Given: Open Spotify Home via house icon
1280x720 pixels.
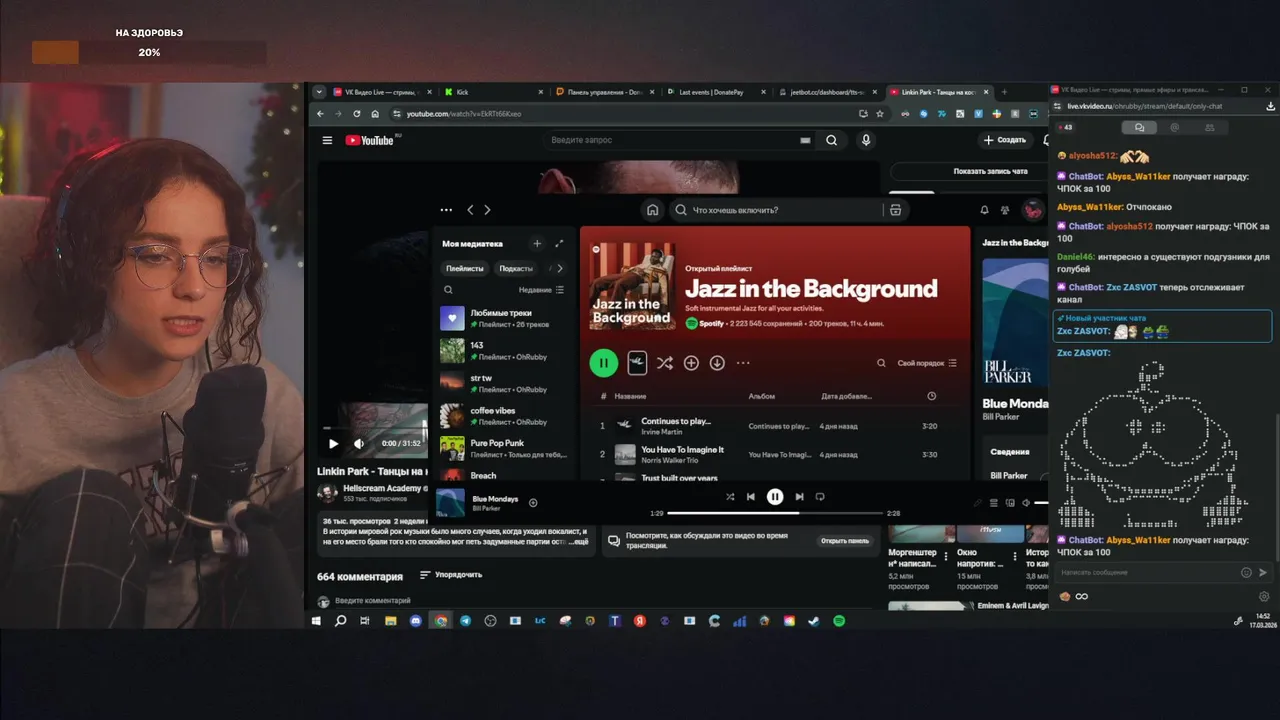Looking at the screenshot, I should coord(653,210).
